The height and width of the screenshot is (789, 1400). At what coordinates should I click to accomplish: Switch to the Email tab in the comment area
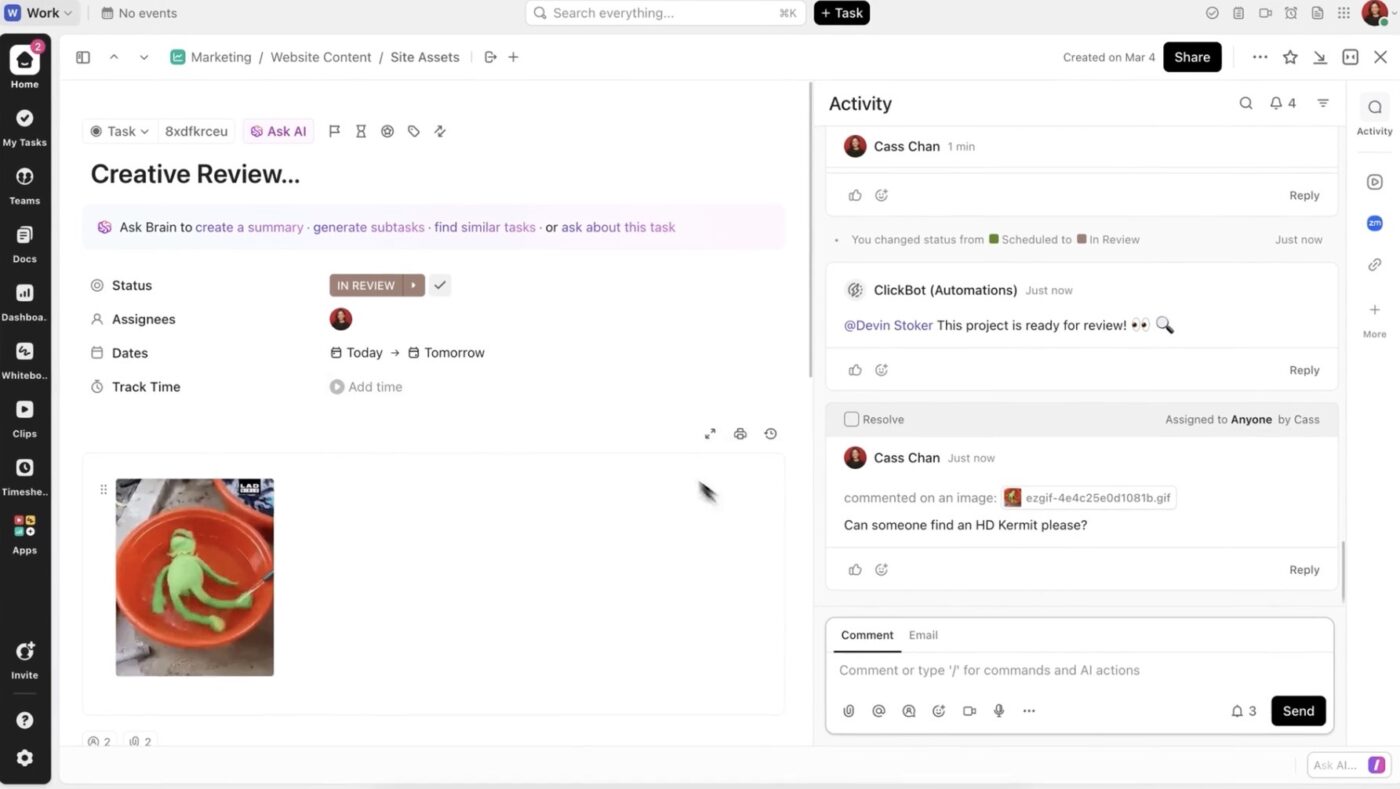(x=922, y=634)
